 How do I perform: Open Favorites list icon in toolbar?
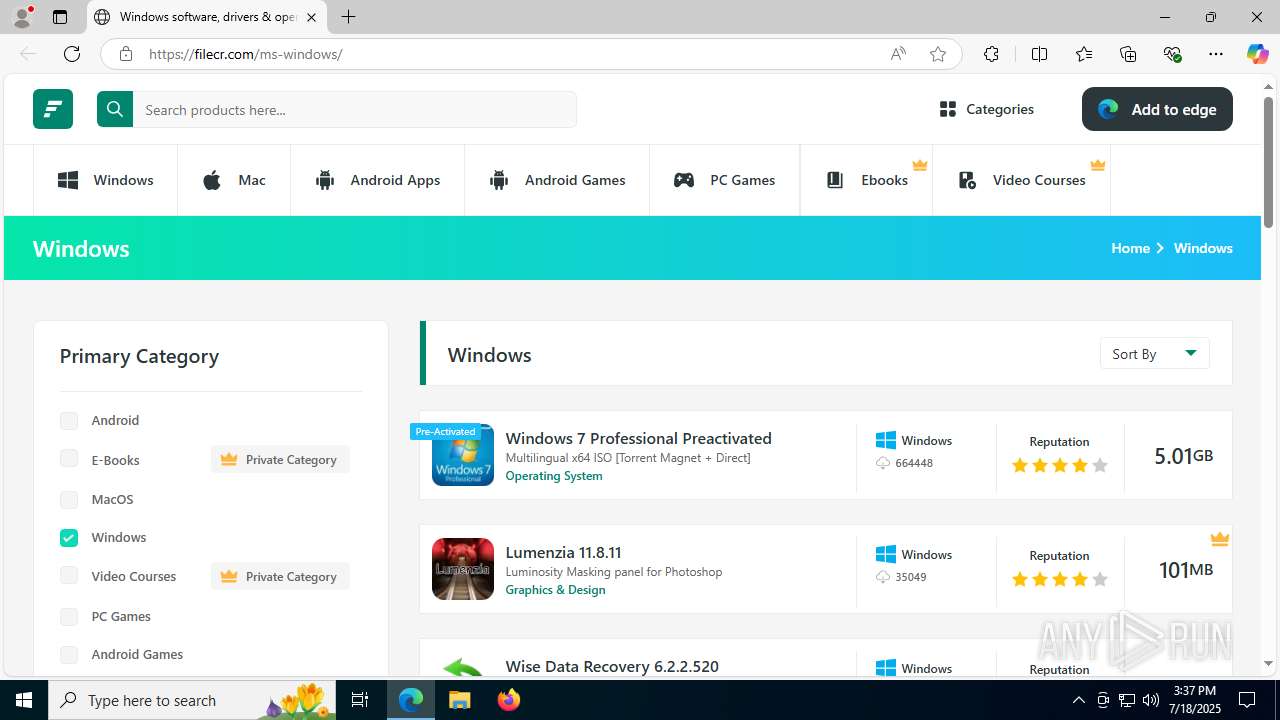pos(1084,54)
